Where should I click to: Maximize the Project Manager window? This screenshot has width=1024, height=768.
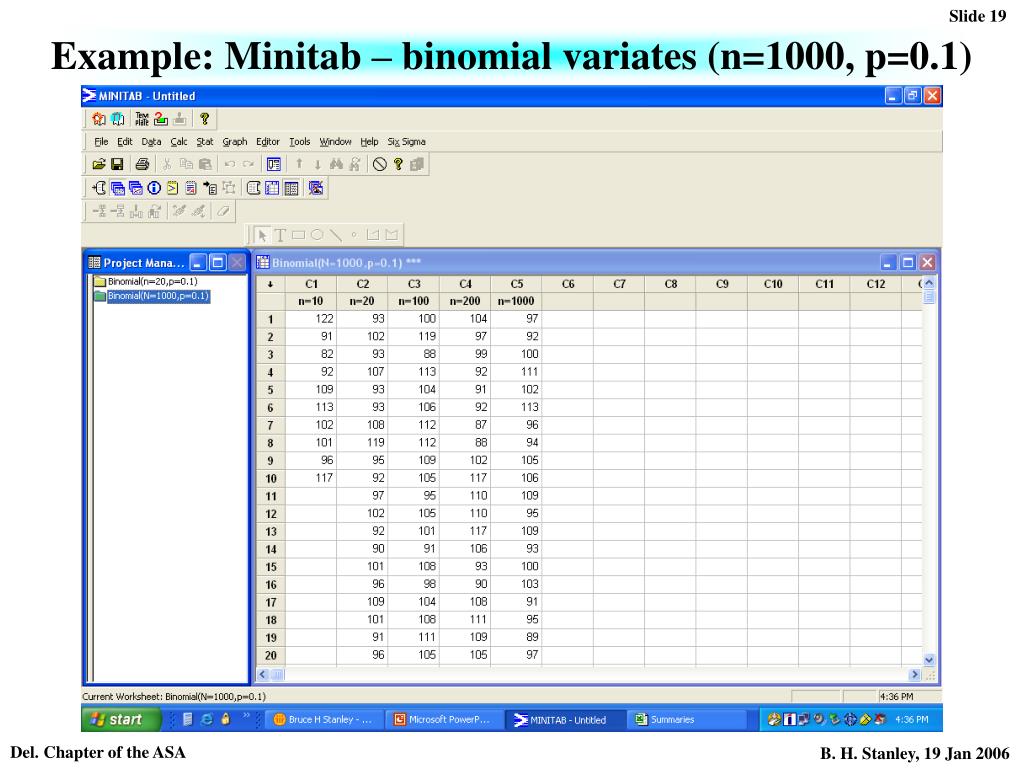(x=217, y=263)
